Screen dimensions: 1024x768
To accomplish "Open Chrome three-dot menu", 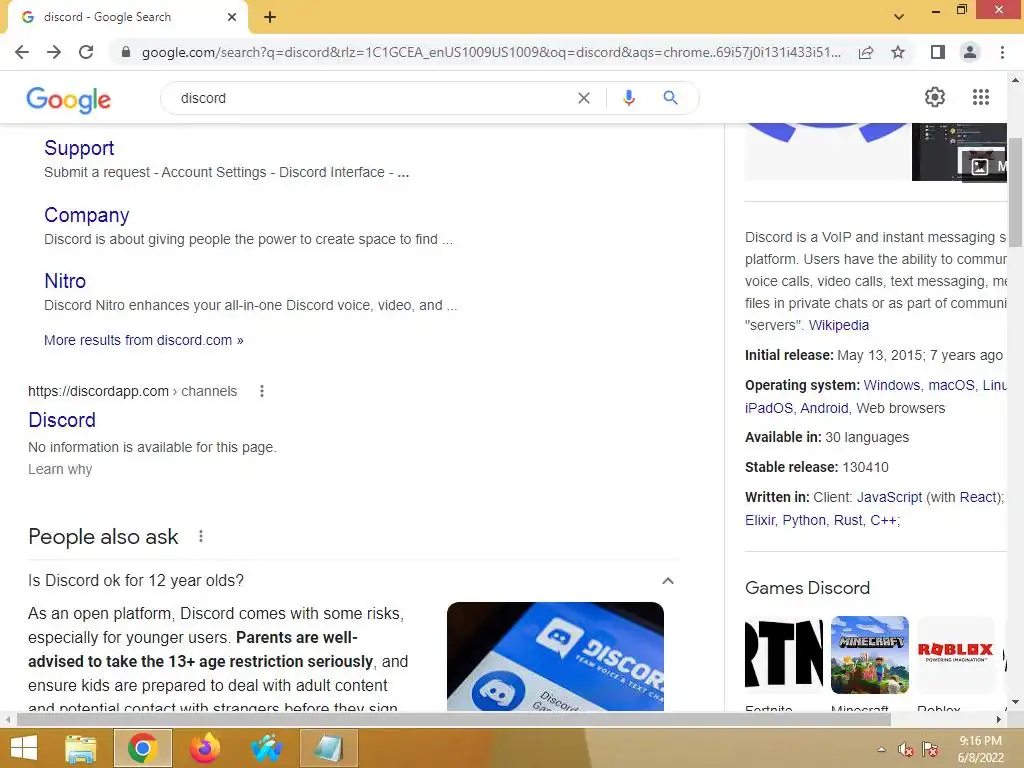I will (x=1002, y=52).
